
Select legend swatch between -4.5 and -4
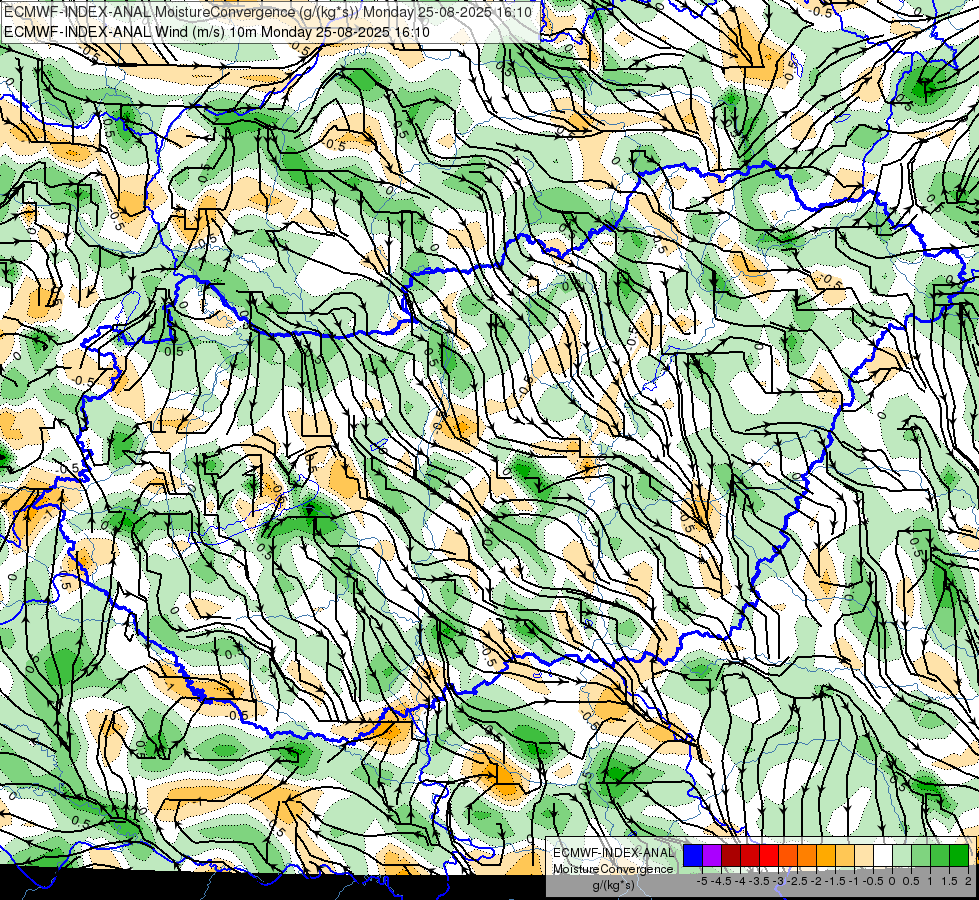pyautogui.click(x=731, y=855)
